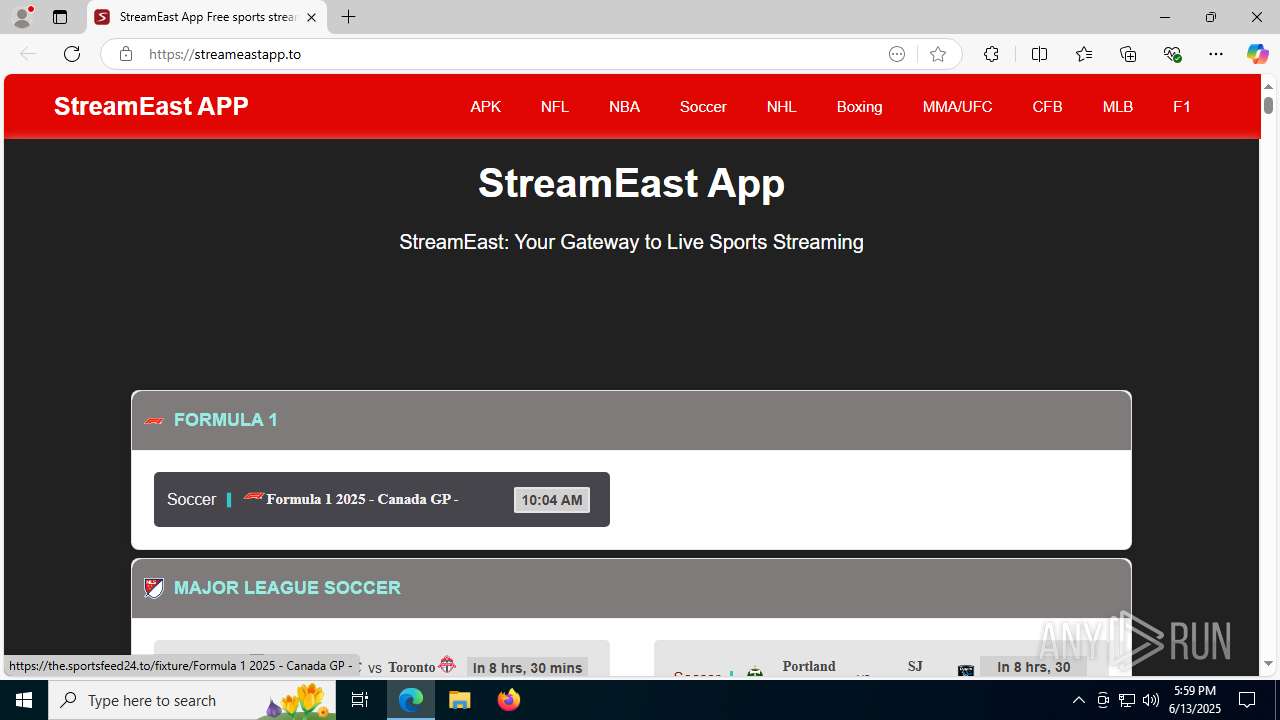Image resolution: width=1280 pixels, height=720 pixels.
Task: Open File Explorer from taskbar
Action: 459,700
